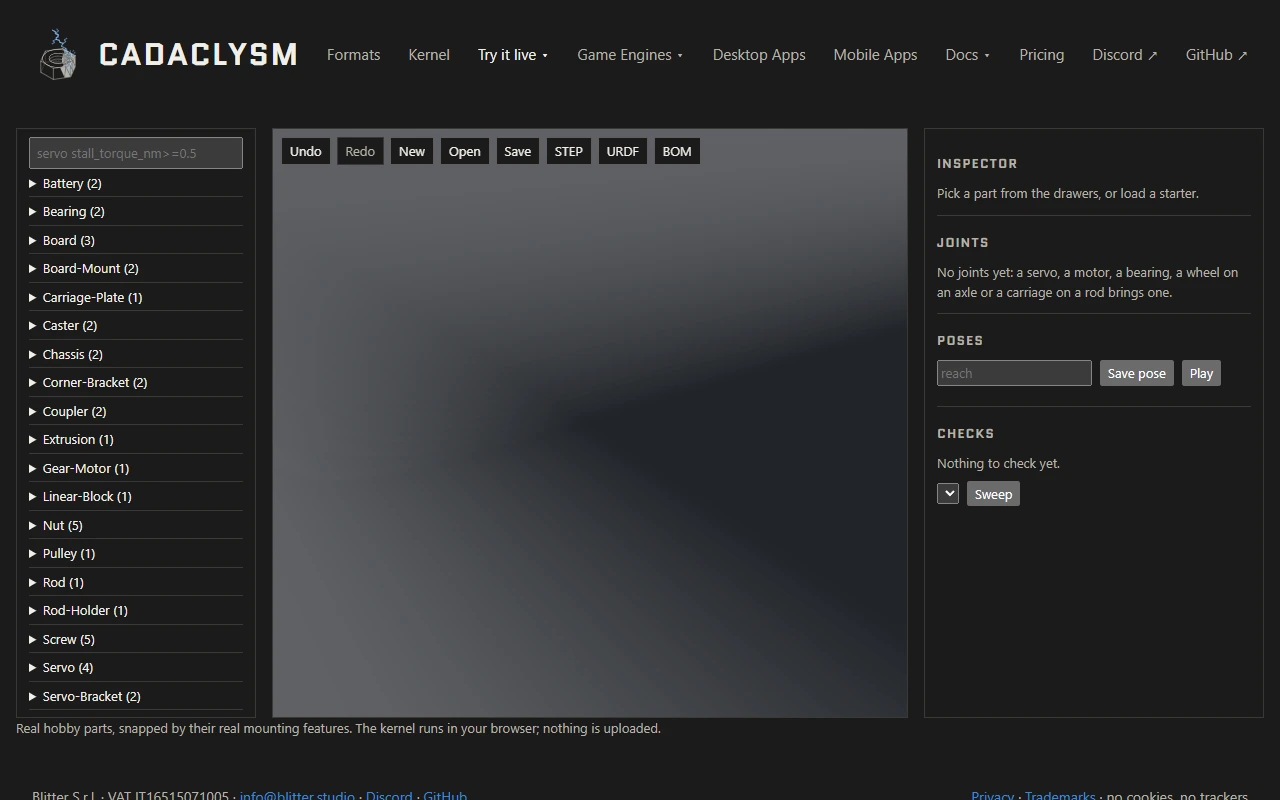Export the assembly as STEP
The height and width of the screenshot is (800, 1280).
[569, 152]
